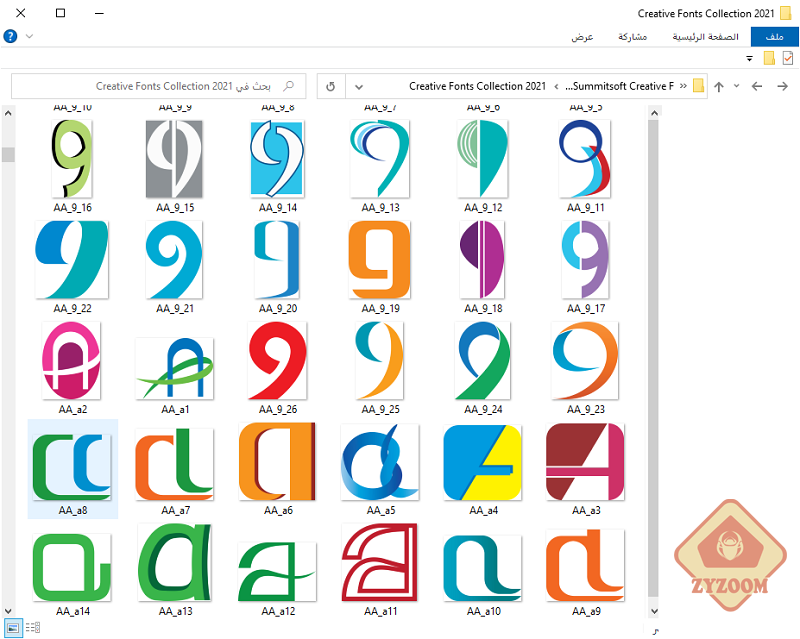Click the new folder icon in quick access

[x=769, y=58]
